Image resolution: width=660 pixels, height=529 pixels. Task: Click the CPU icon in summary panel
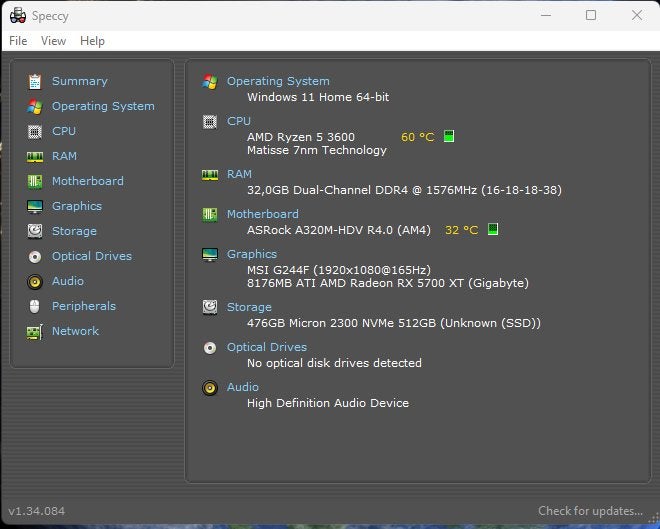click(210, 122)
